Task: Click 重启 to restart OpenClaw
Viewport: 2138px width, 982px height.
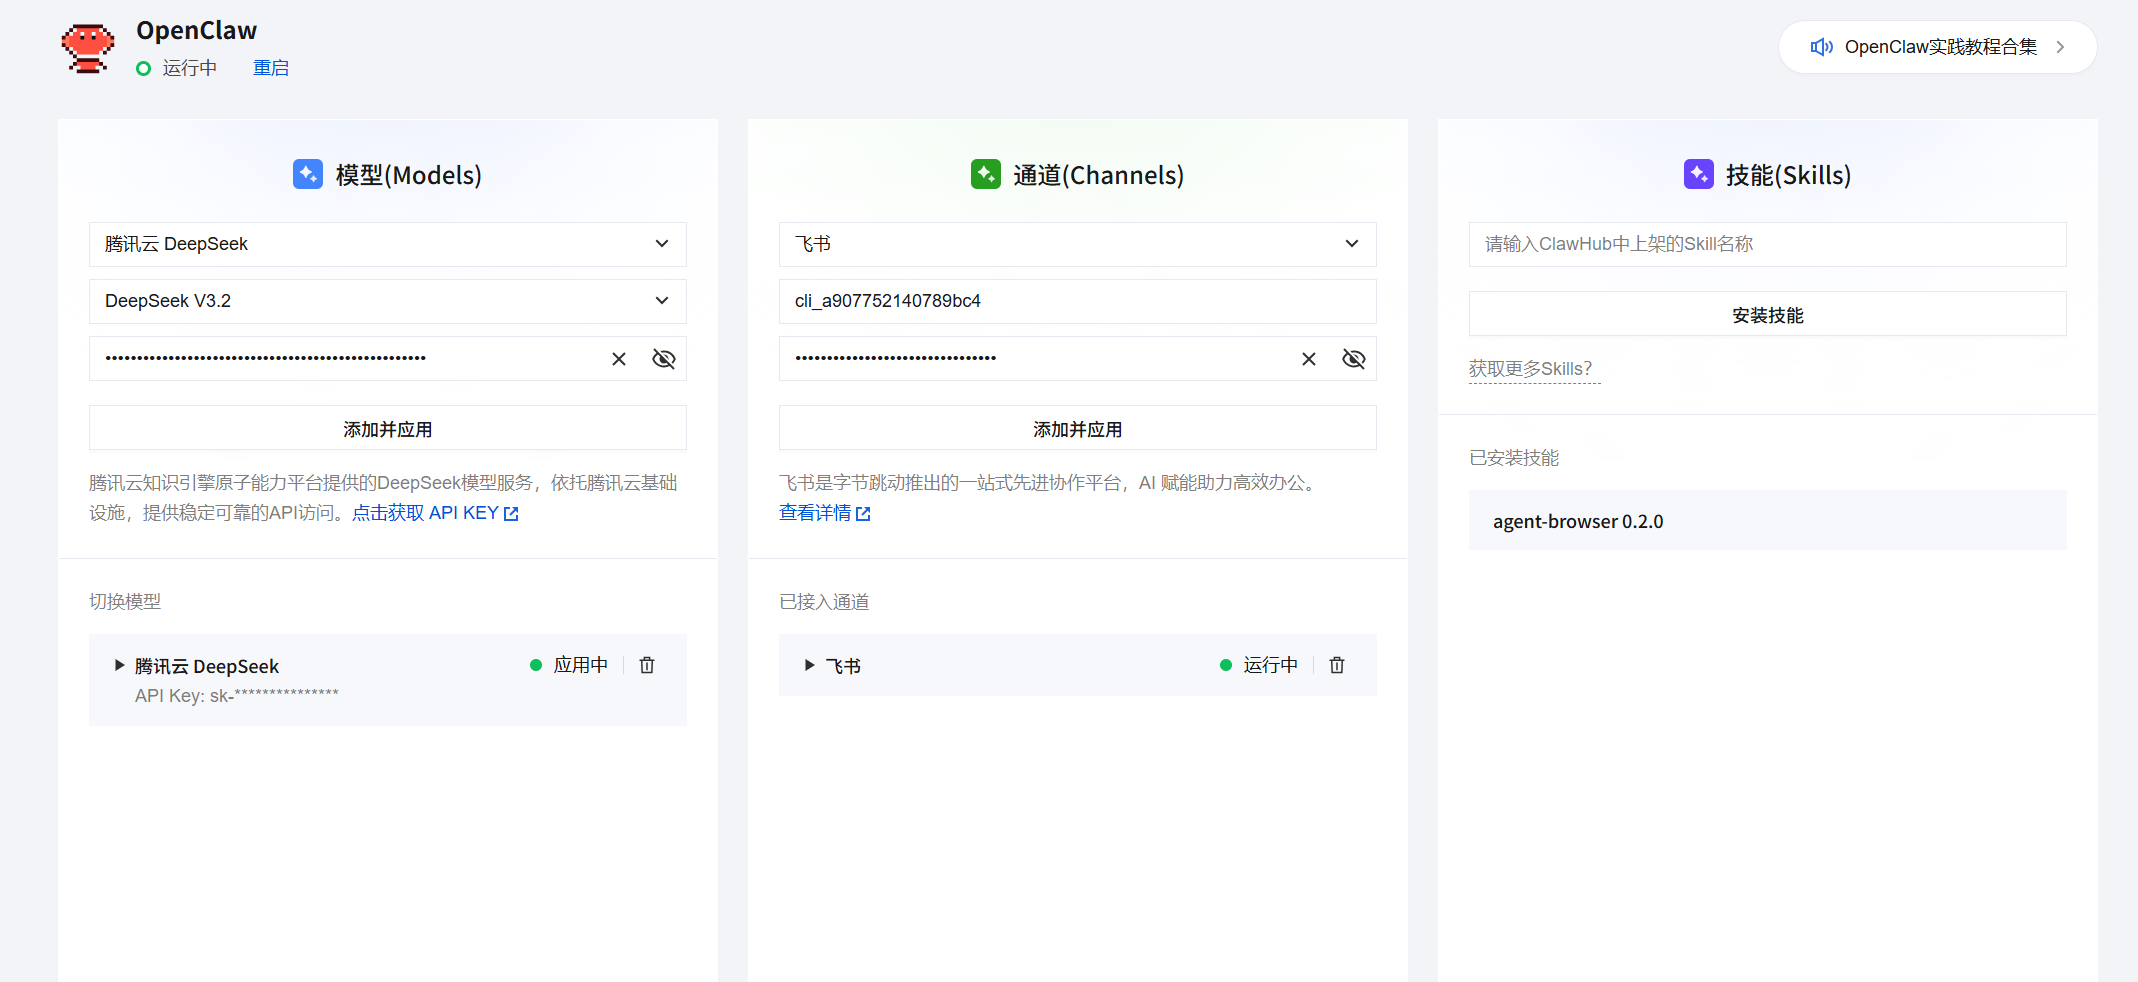Action: pyautogui.click(x=270, y=67)
